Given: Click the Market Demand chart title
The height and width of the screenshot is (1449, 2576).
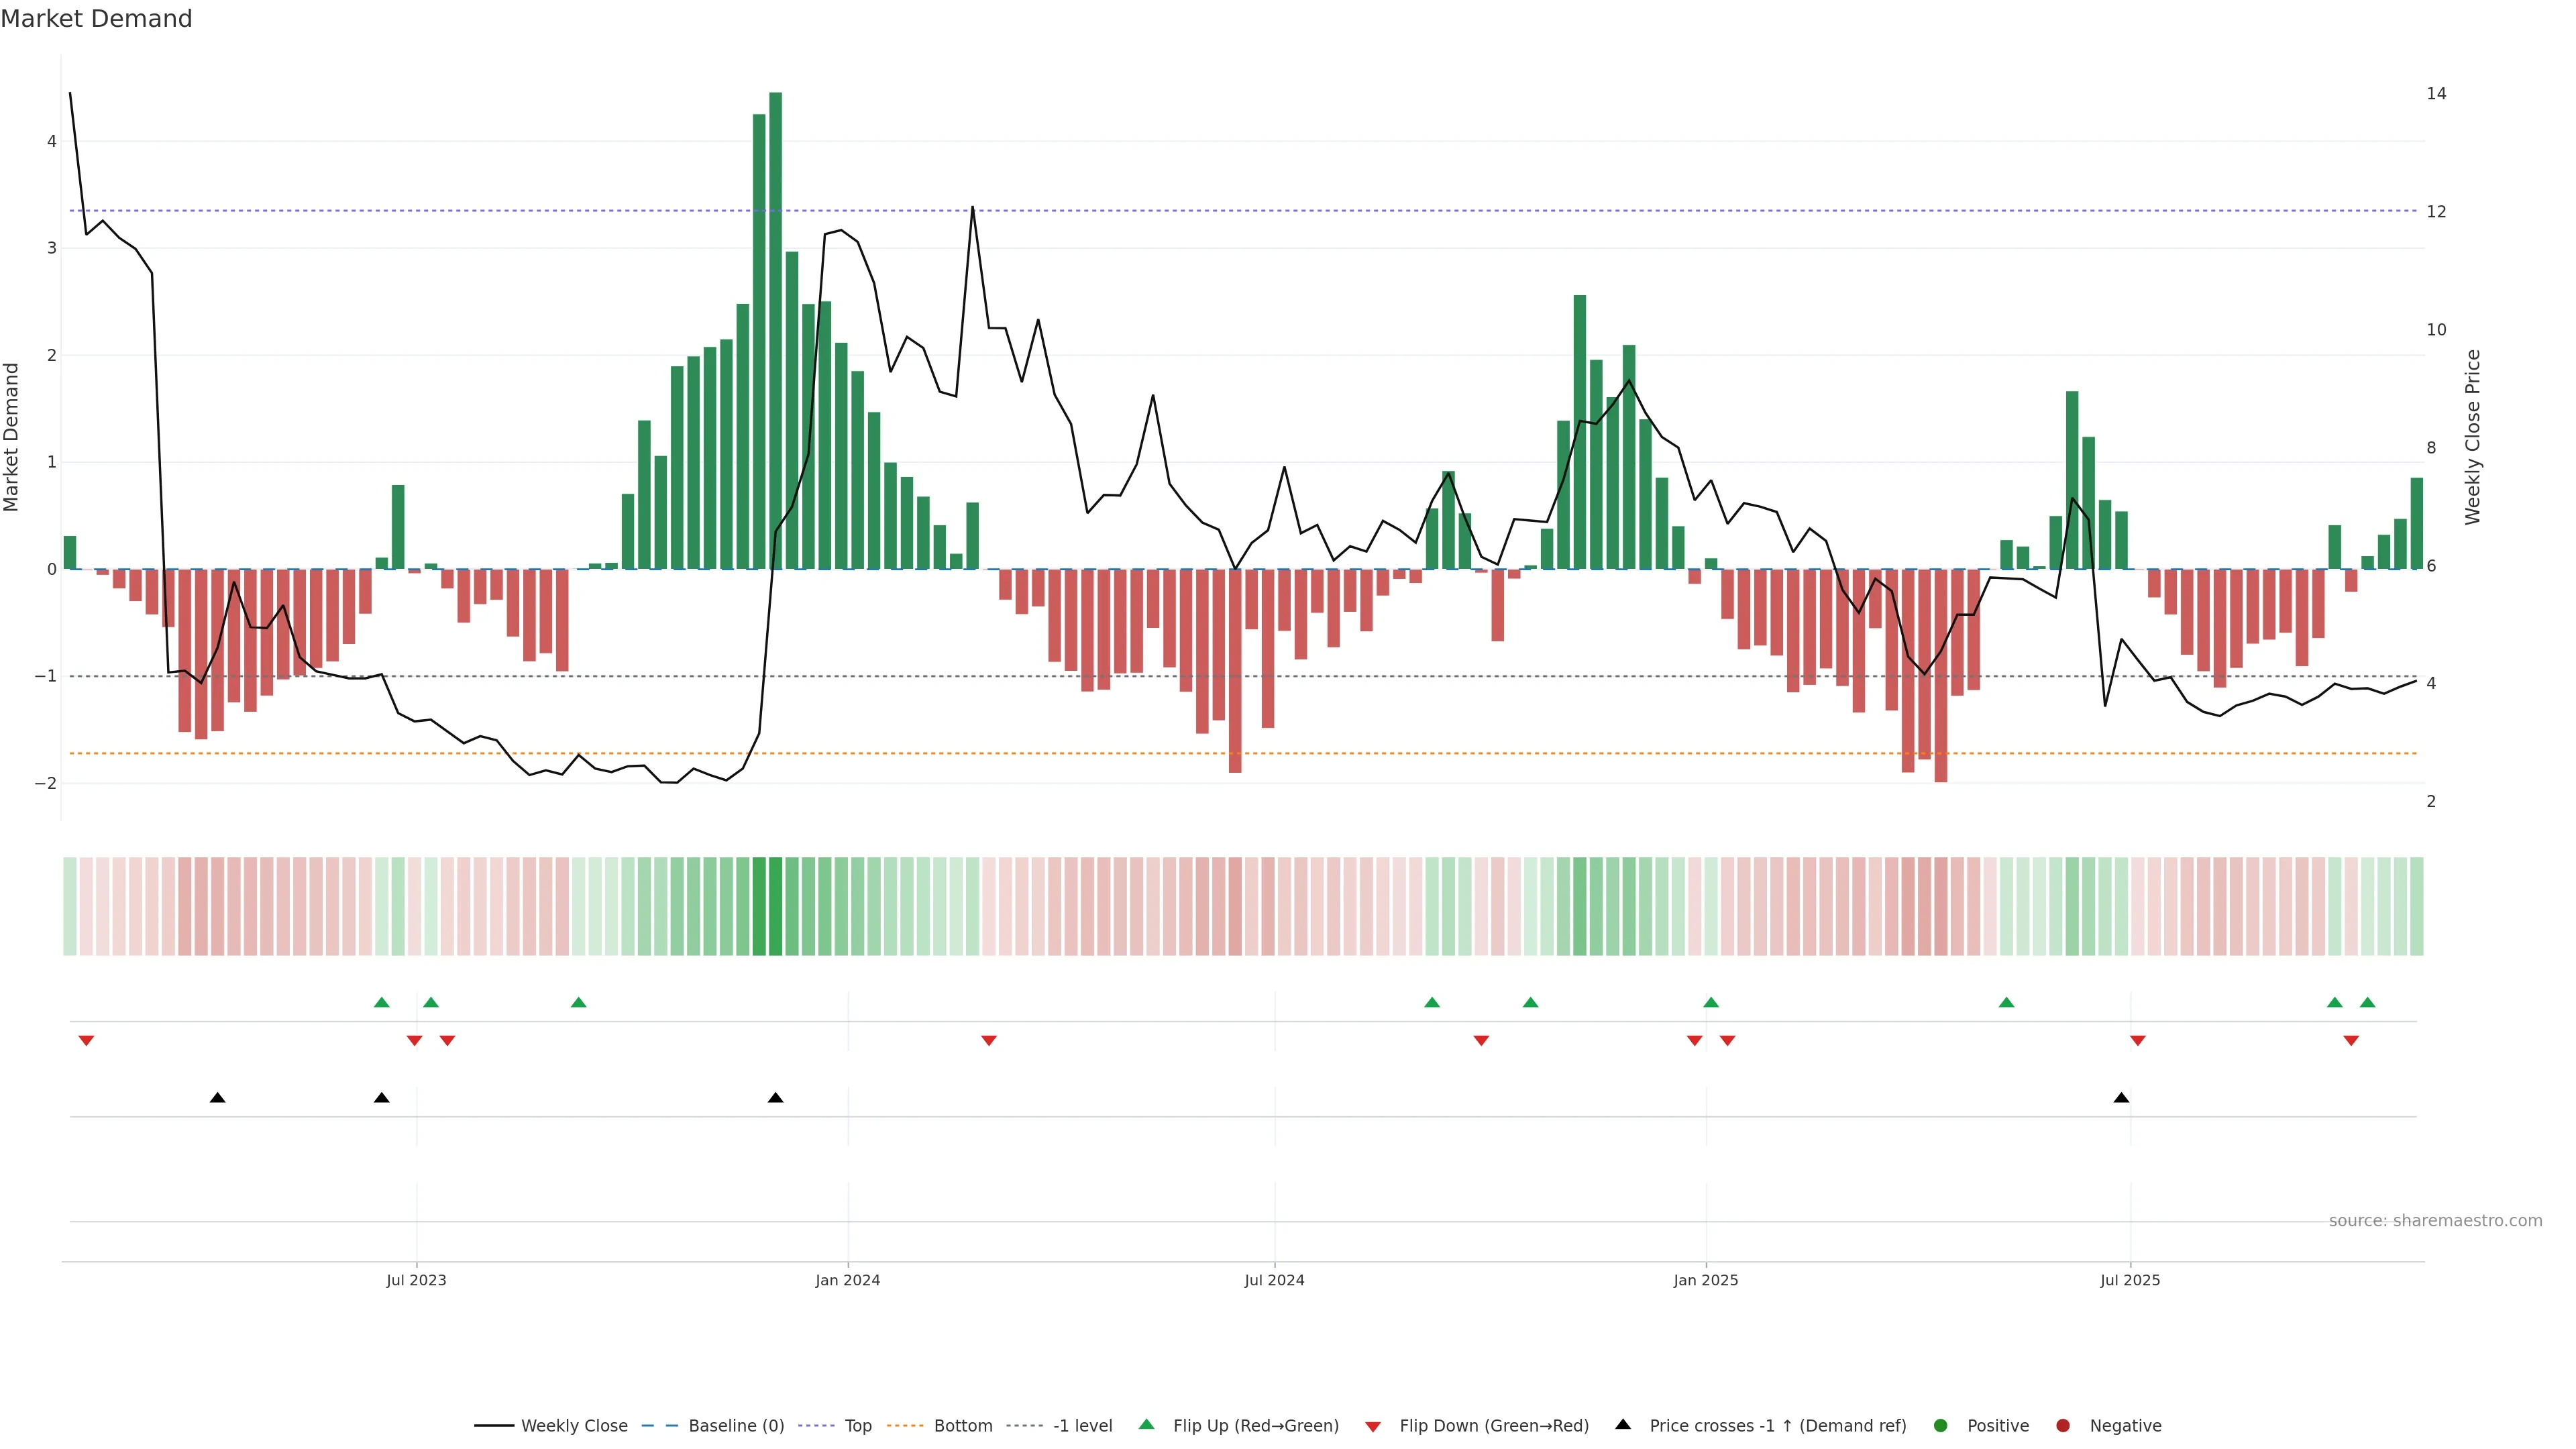Looking at the screenshot, I should click(96, 19).
